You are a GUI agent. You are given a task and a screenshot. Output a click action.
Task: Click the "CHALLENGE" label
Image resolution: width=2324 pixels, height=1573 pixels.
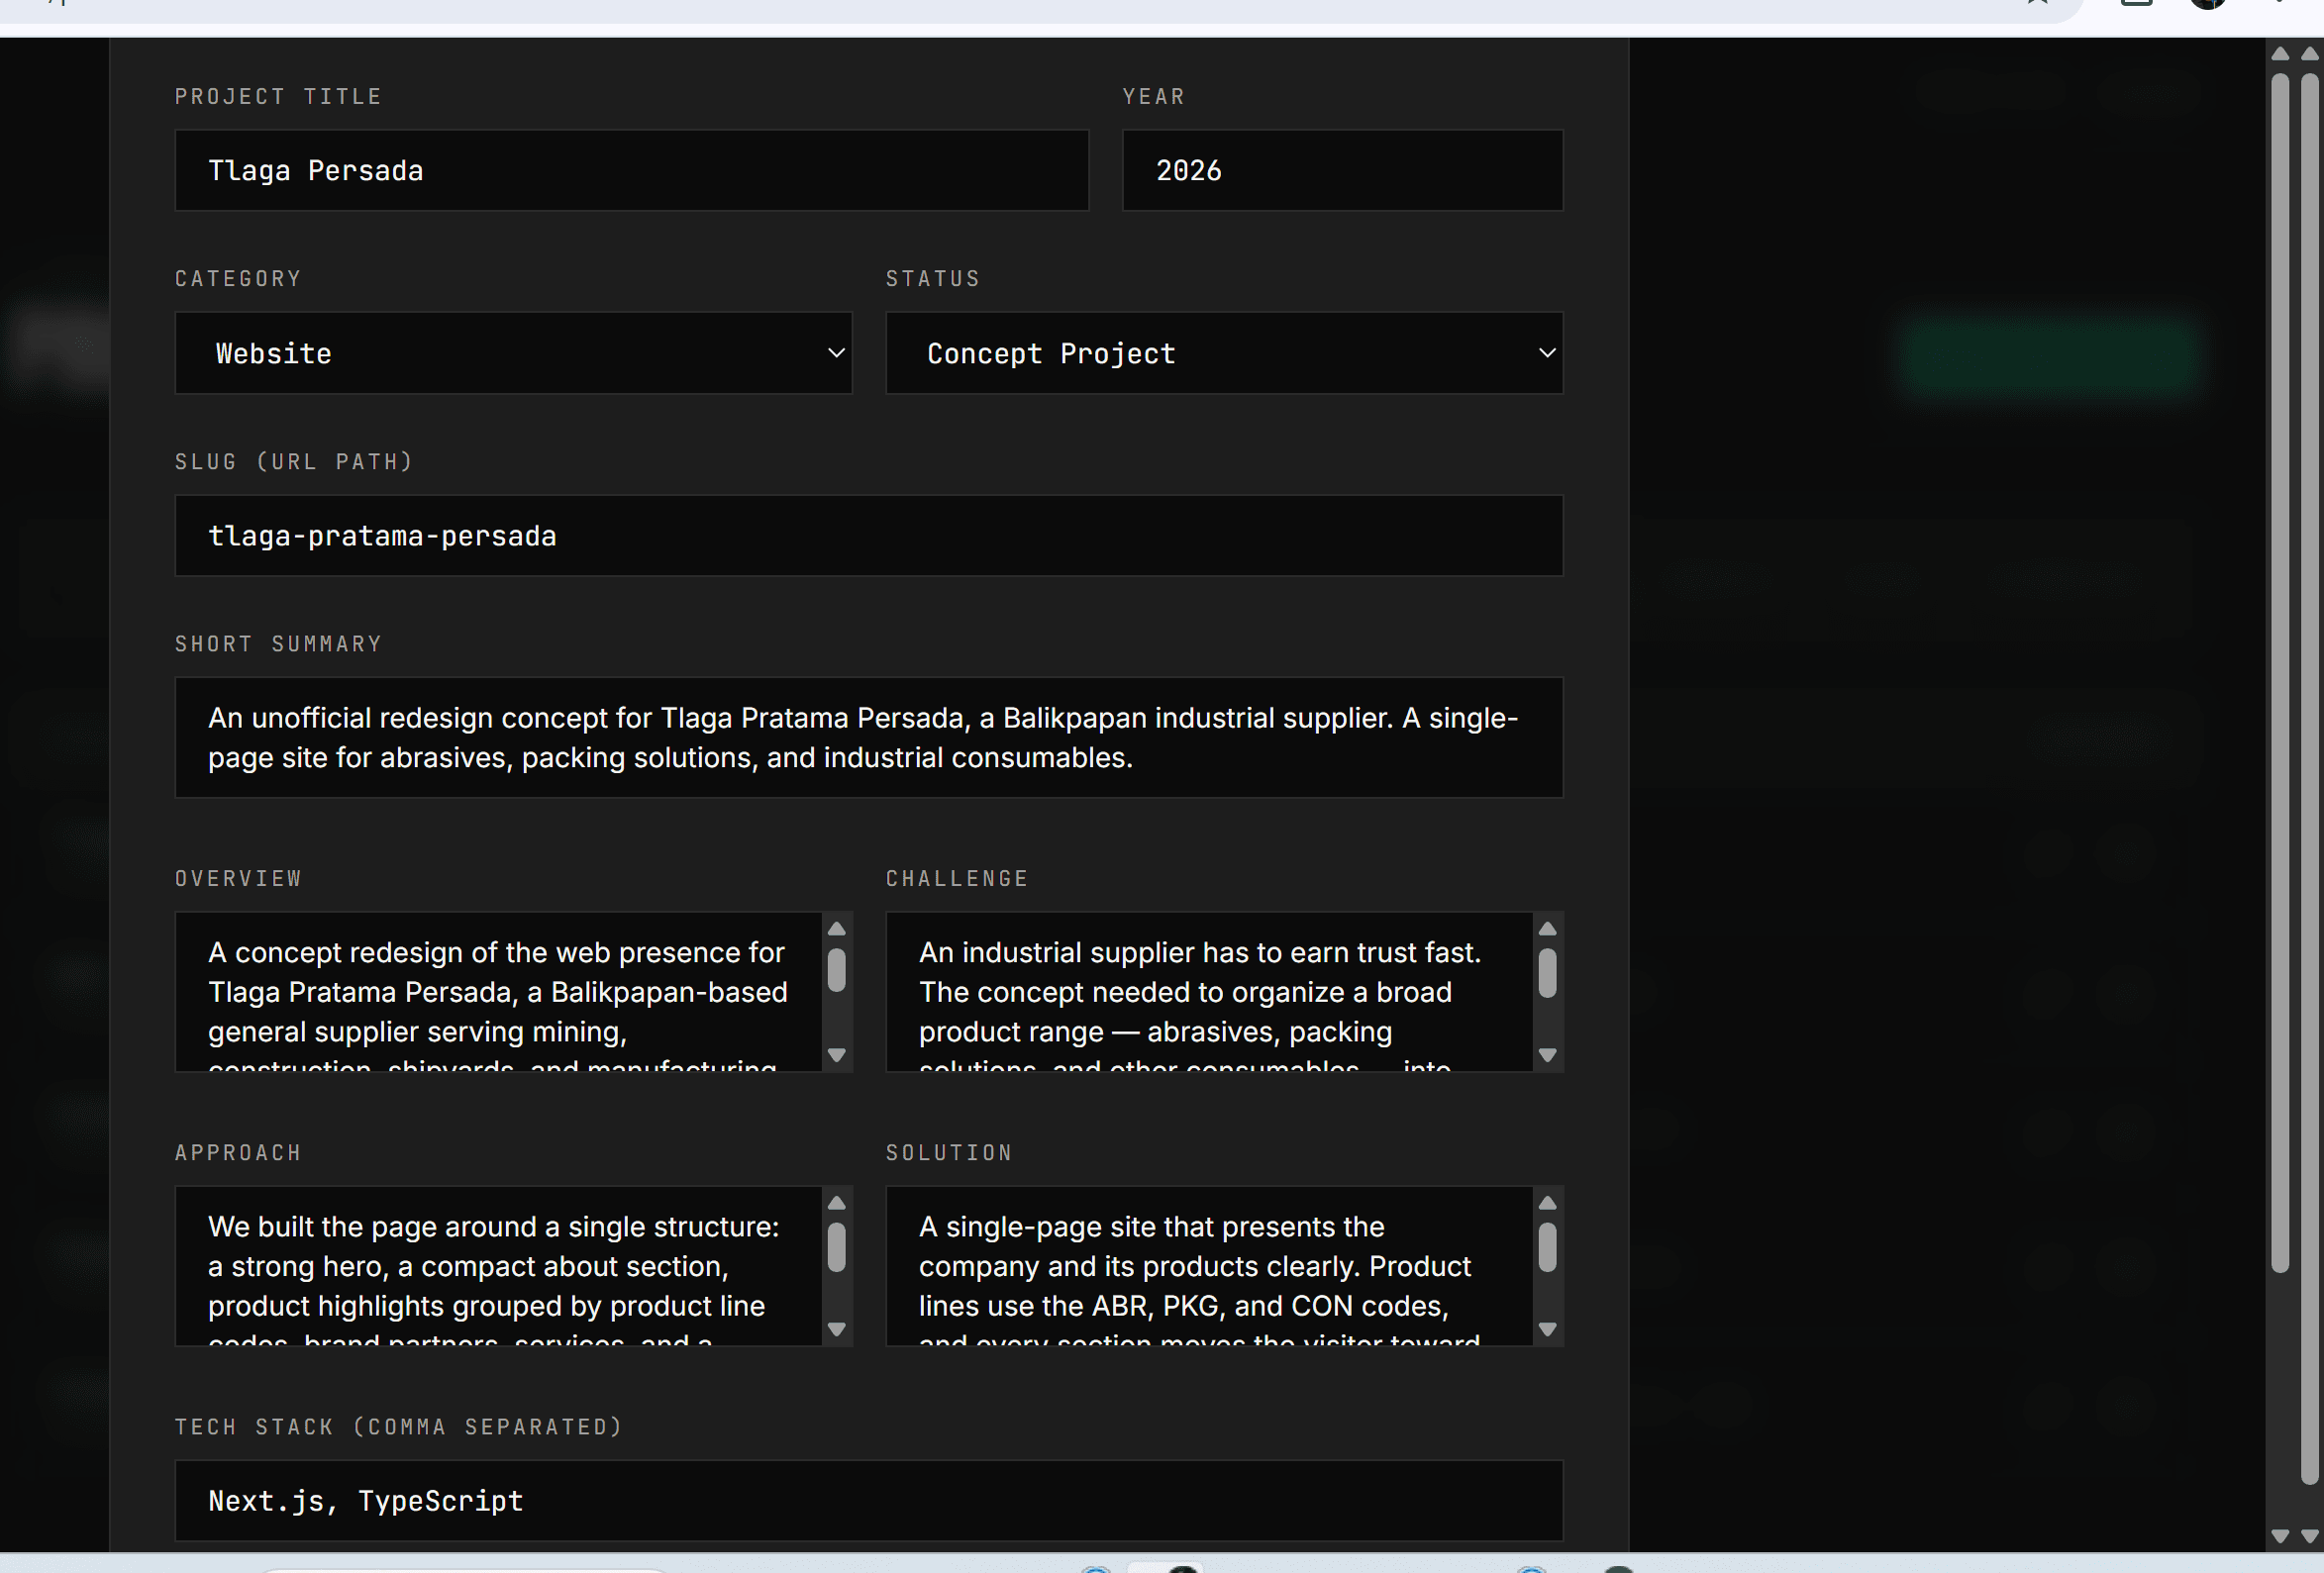[957, 879]
